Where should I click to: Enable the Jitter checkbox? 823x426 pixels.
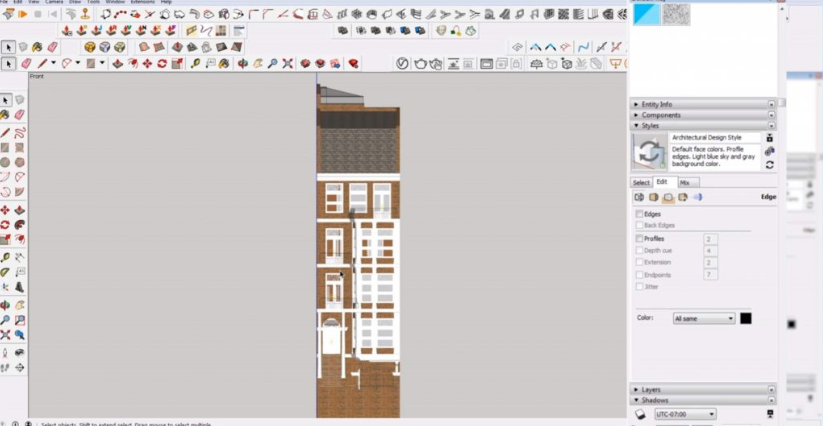pyautogui.click(x=639, y=286)
